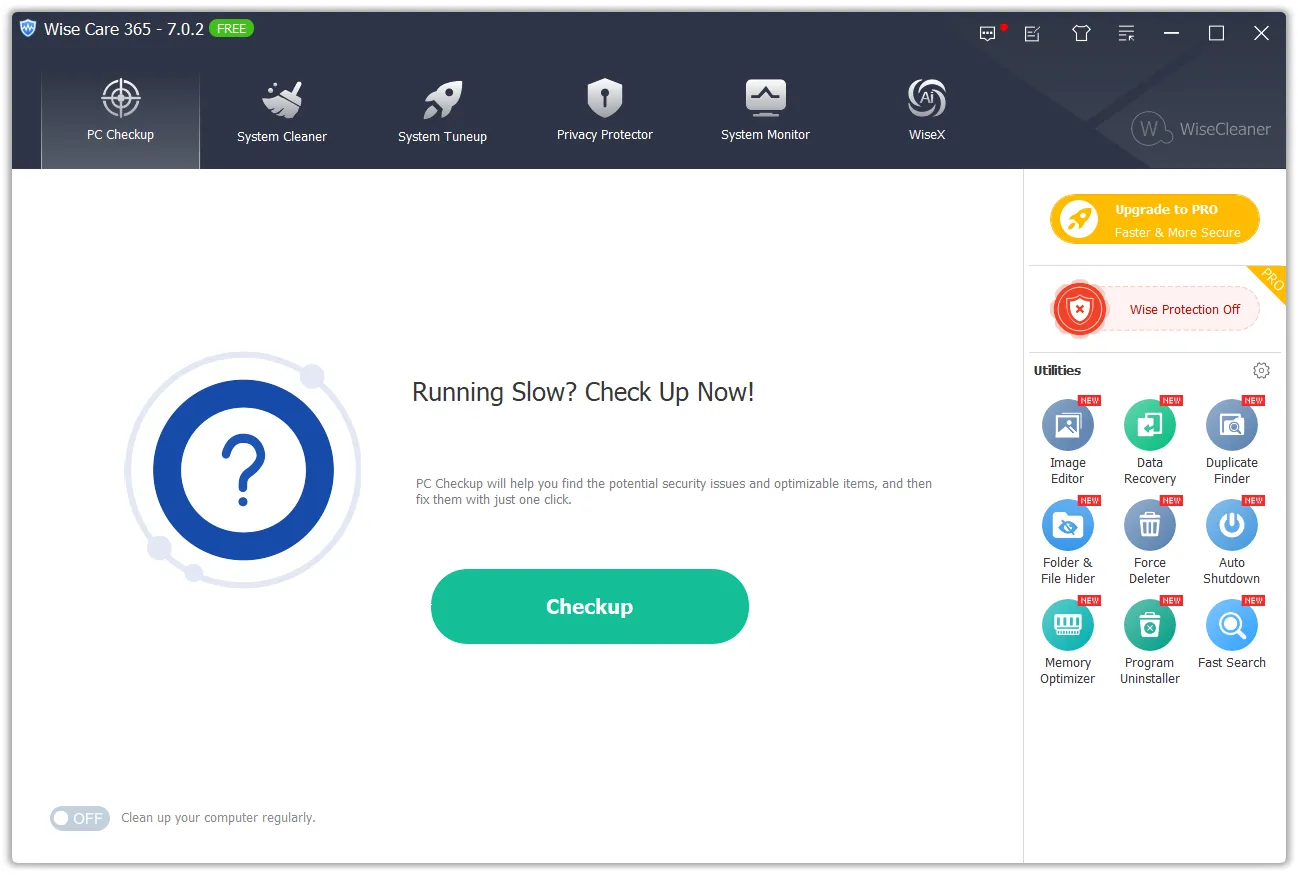1298x875 pixels.
Task: Close the Wise Care 365 window
Action: [1261, 33]
